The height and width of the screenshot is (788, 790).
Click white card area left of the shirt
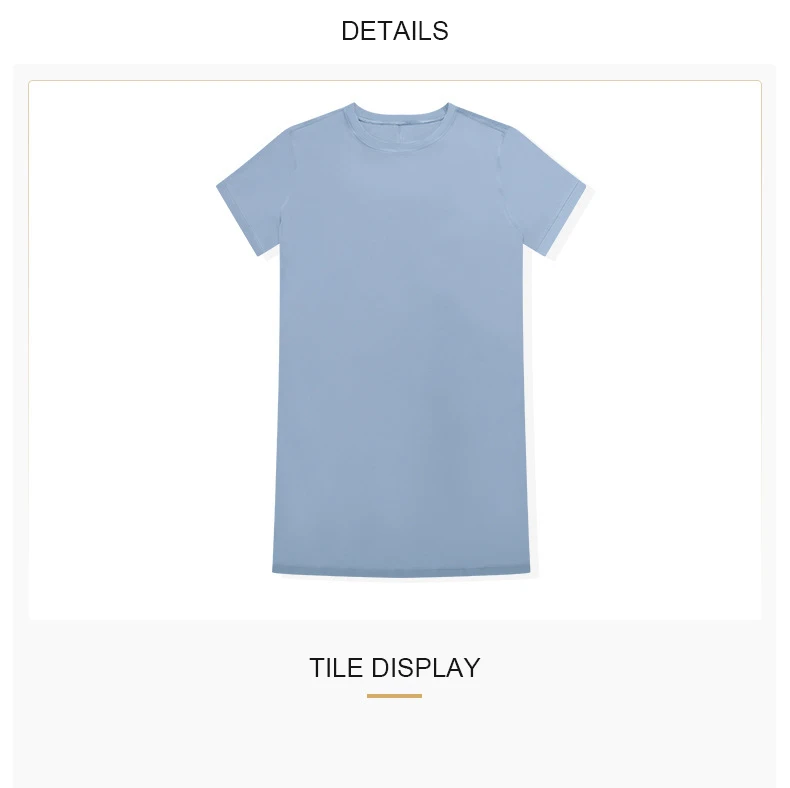[123, 350]
